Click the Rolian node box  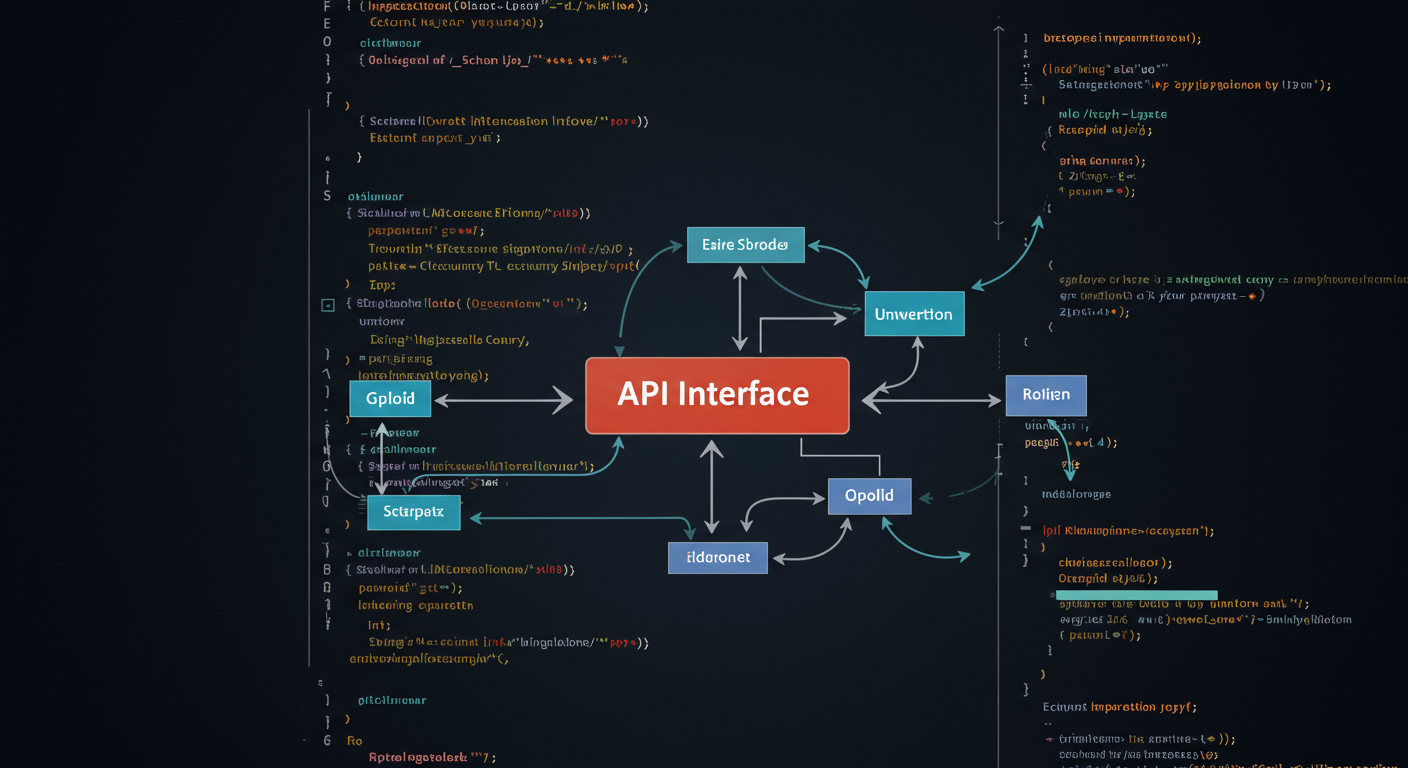1046,395
